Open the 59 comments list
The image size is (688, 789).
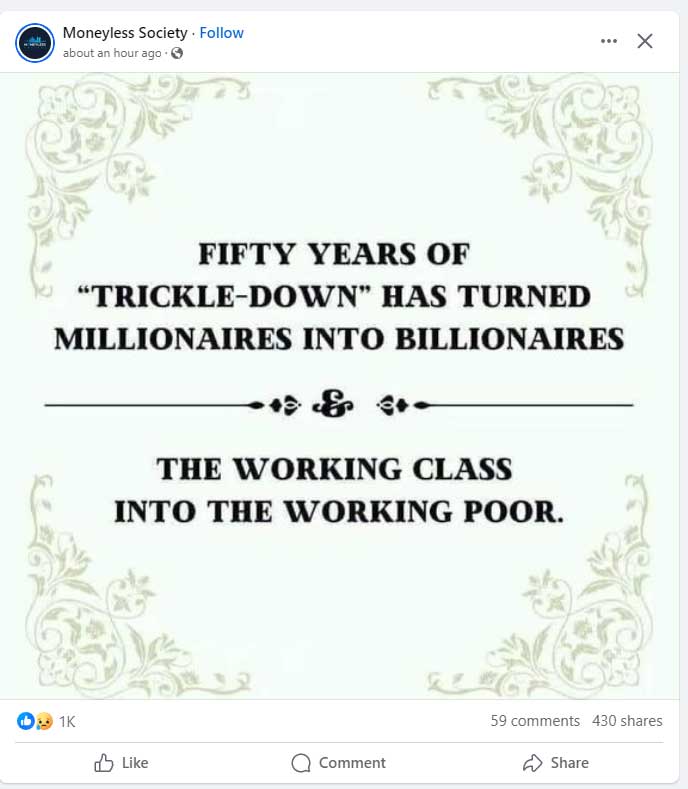535,721
